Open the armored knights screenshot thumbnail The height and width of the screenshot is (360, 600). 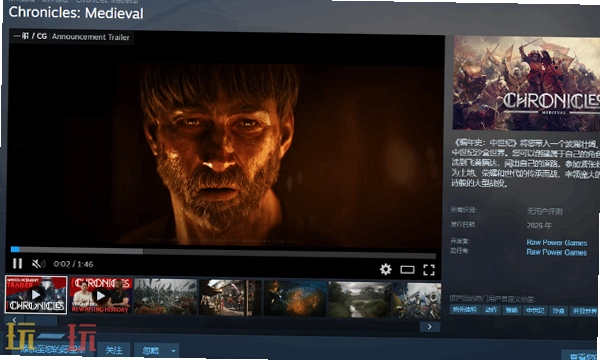point(417,301)
